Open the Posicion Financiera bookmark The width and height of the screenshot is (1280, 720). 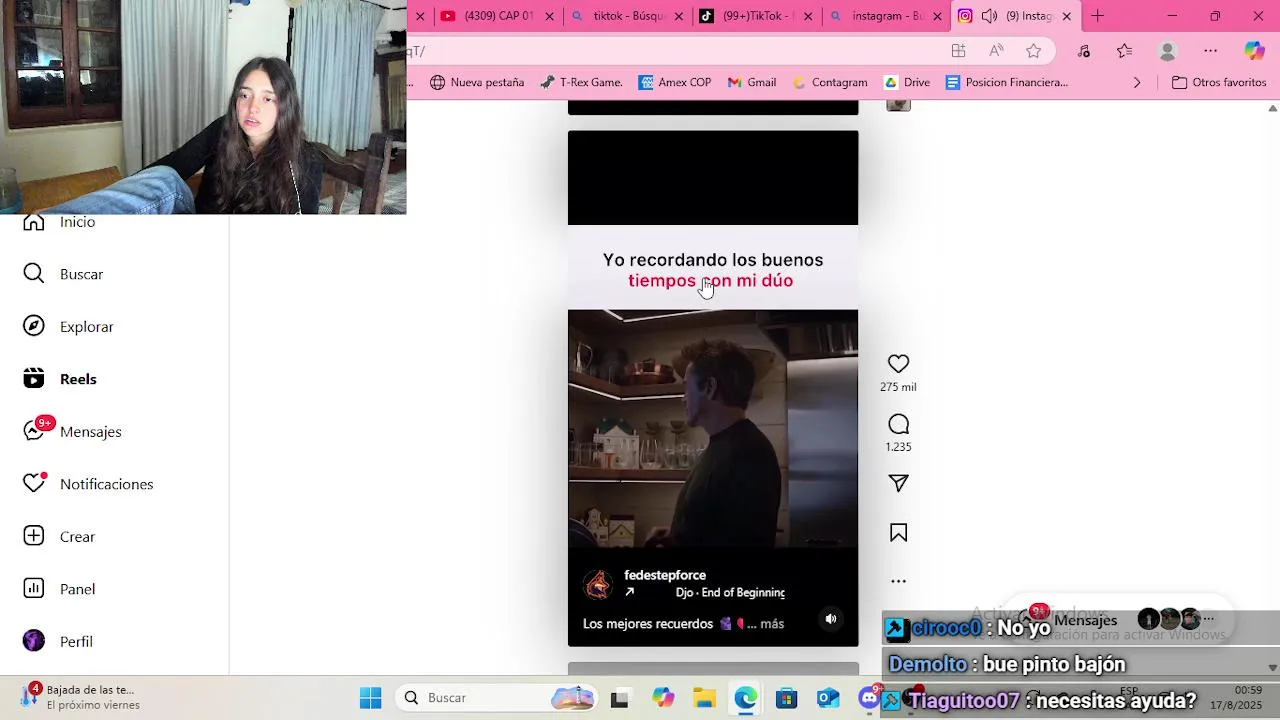(x=1007, y=83)
